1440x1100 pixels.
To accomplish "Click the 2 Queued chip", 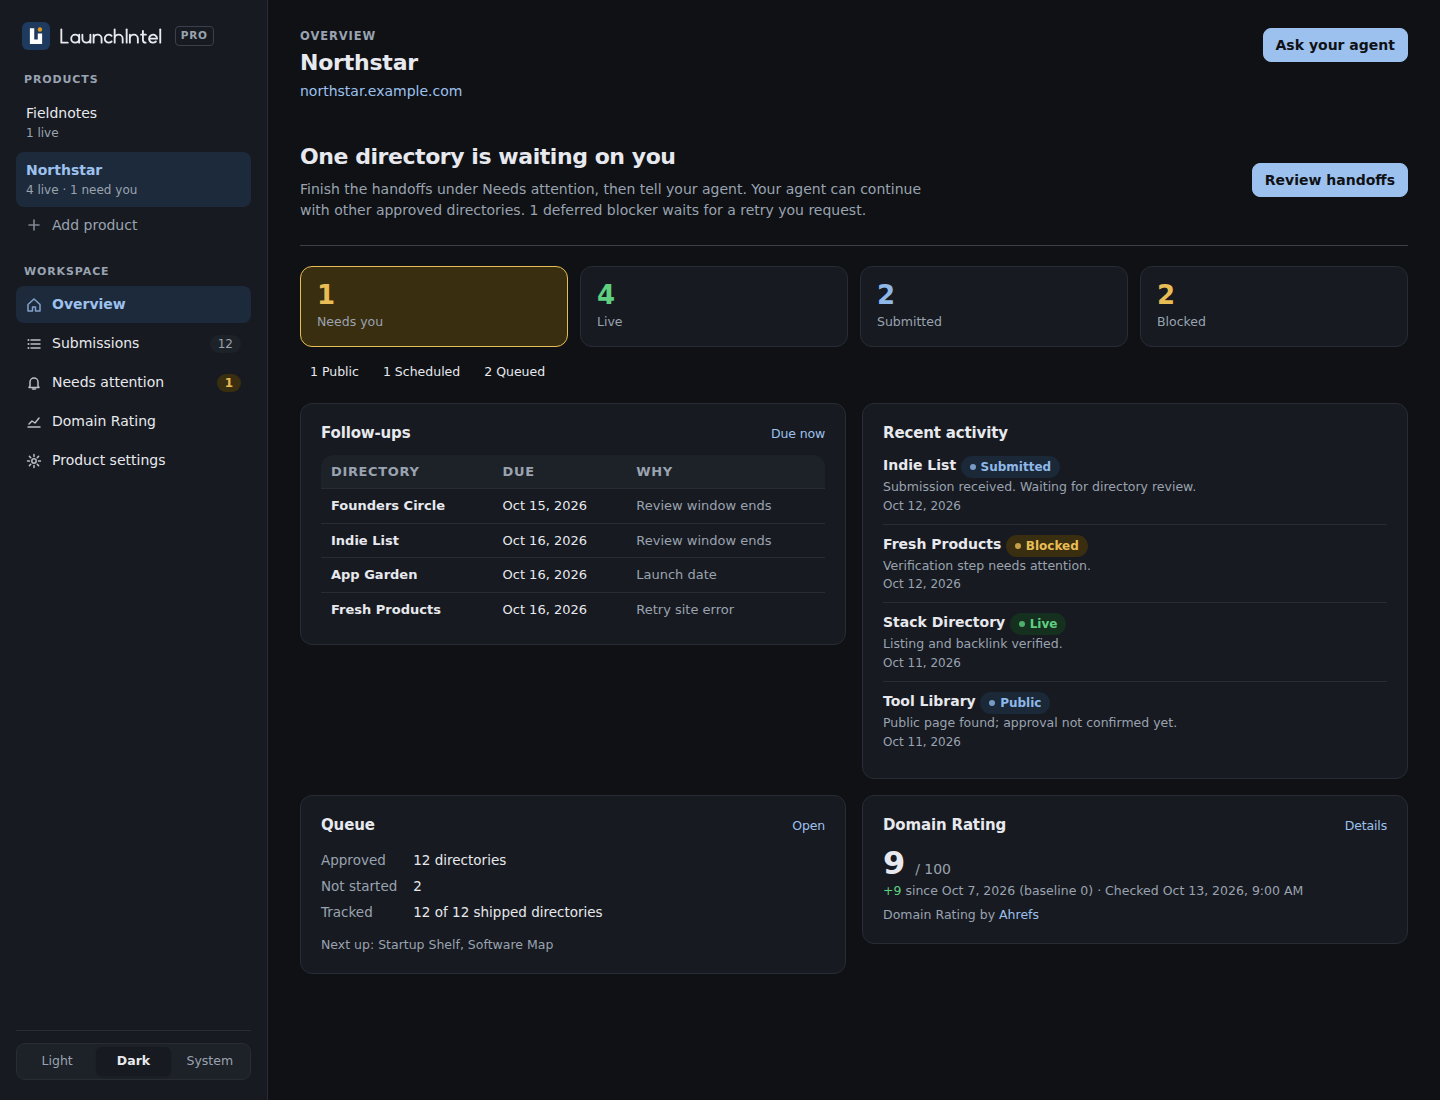I will click(x=514, y=372).
